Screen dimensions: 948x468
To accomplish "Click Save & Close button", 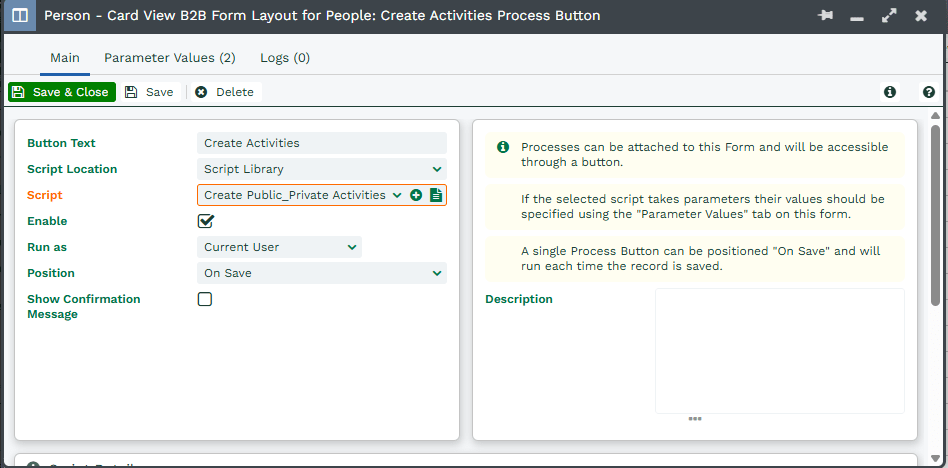I will [62, 92].
